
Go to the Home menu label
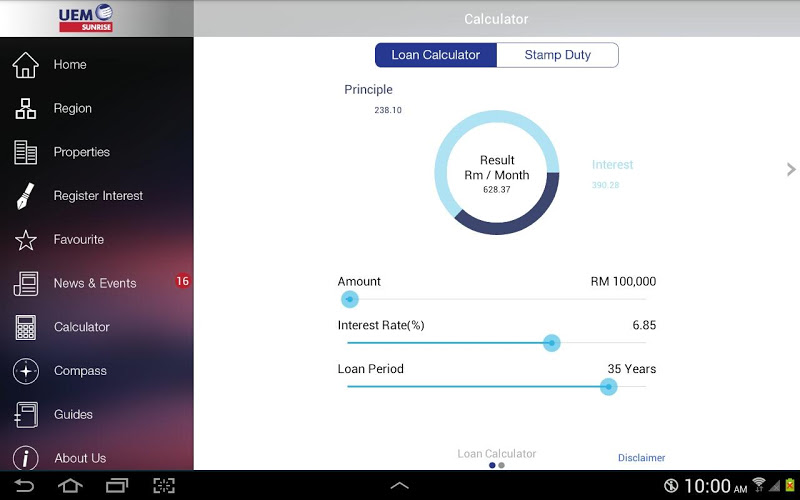[x=70, y=65]
